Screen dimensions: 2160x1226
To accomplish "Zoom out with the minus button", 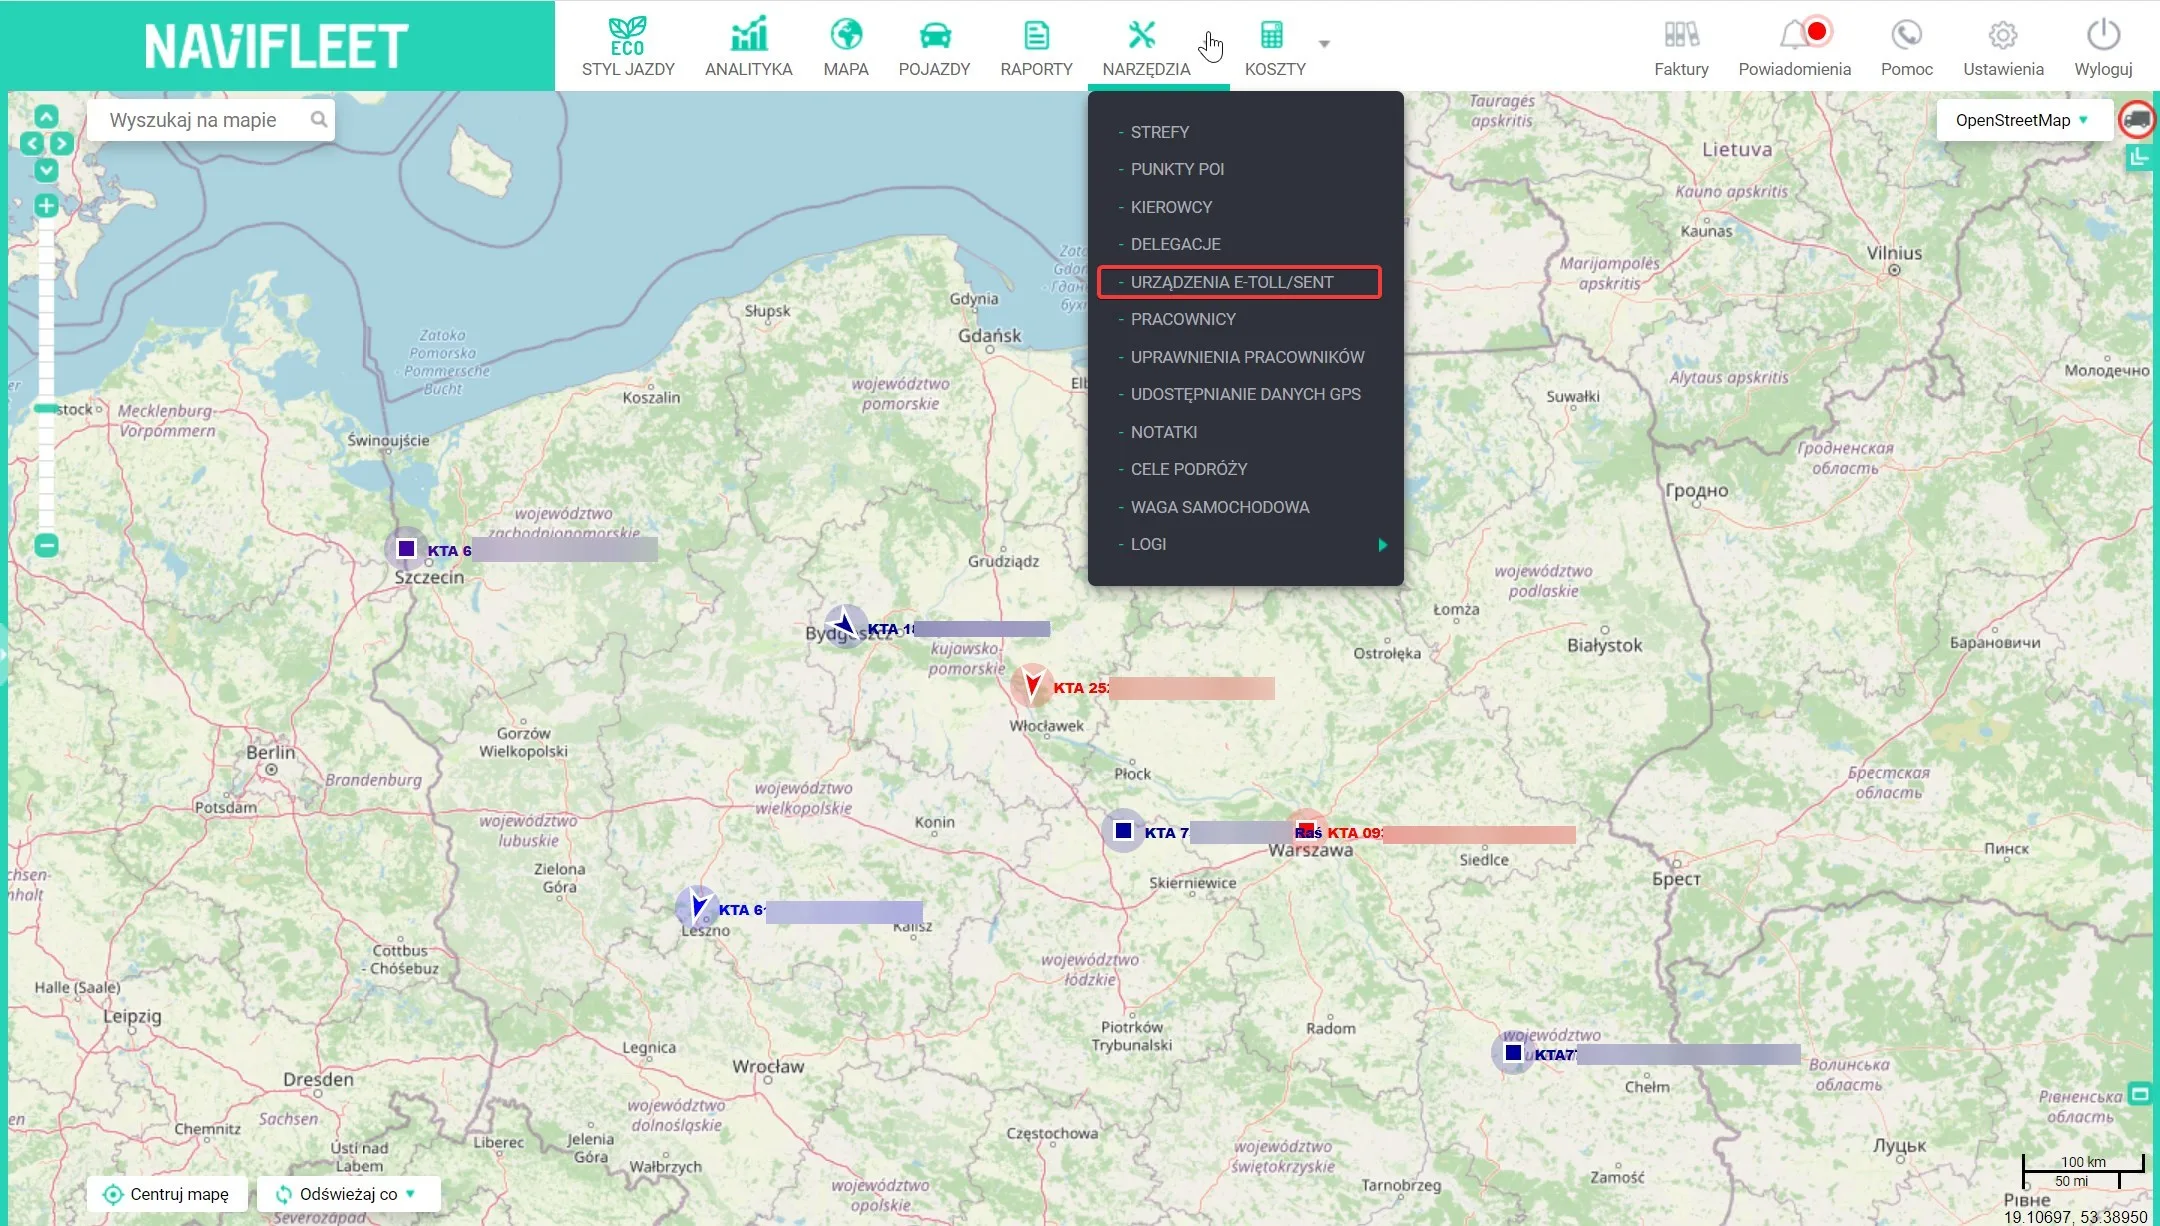I will click(x=46, y=545).
